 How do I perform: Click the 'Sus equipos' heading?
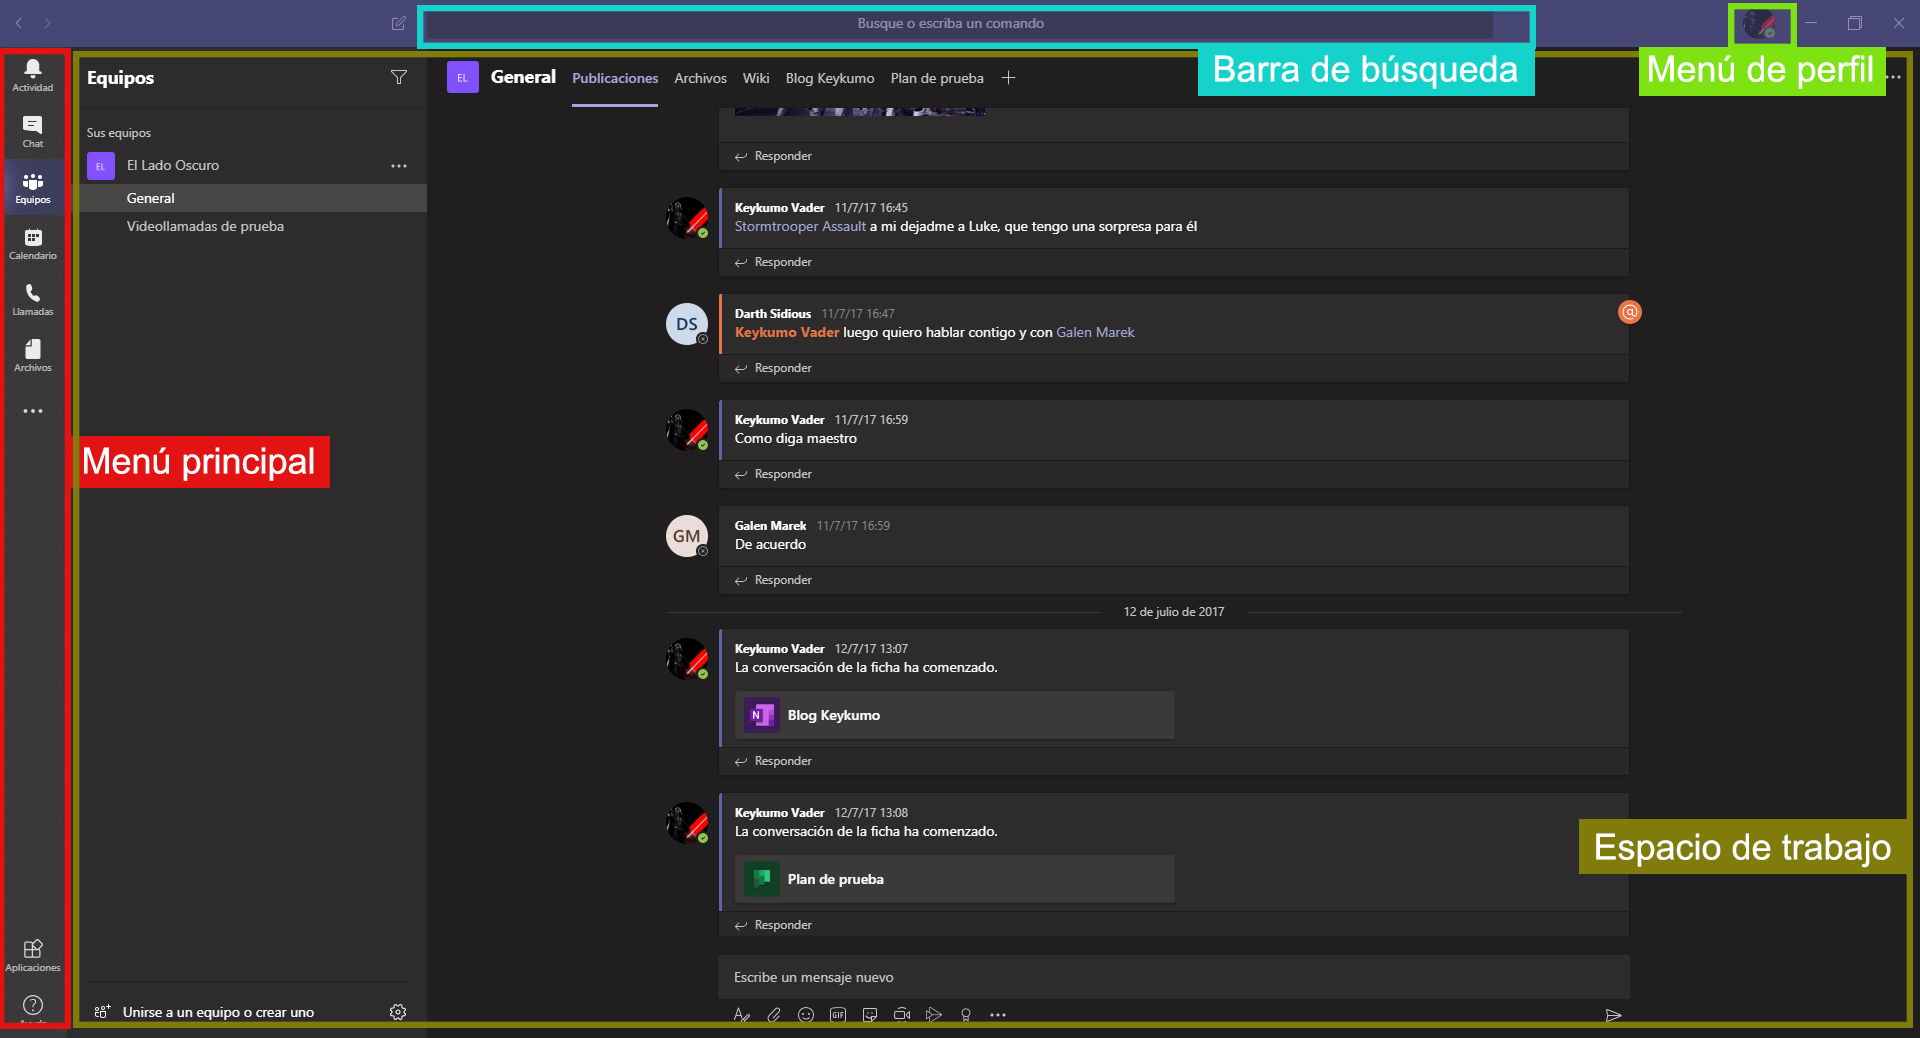click(x=119, y=133)
